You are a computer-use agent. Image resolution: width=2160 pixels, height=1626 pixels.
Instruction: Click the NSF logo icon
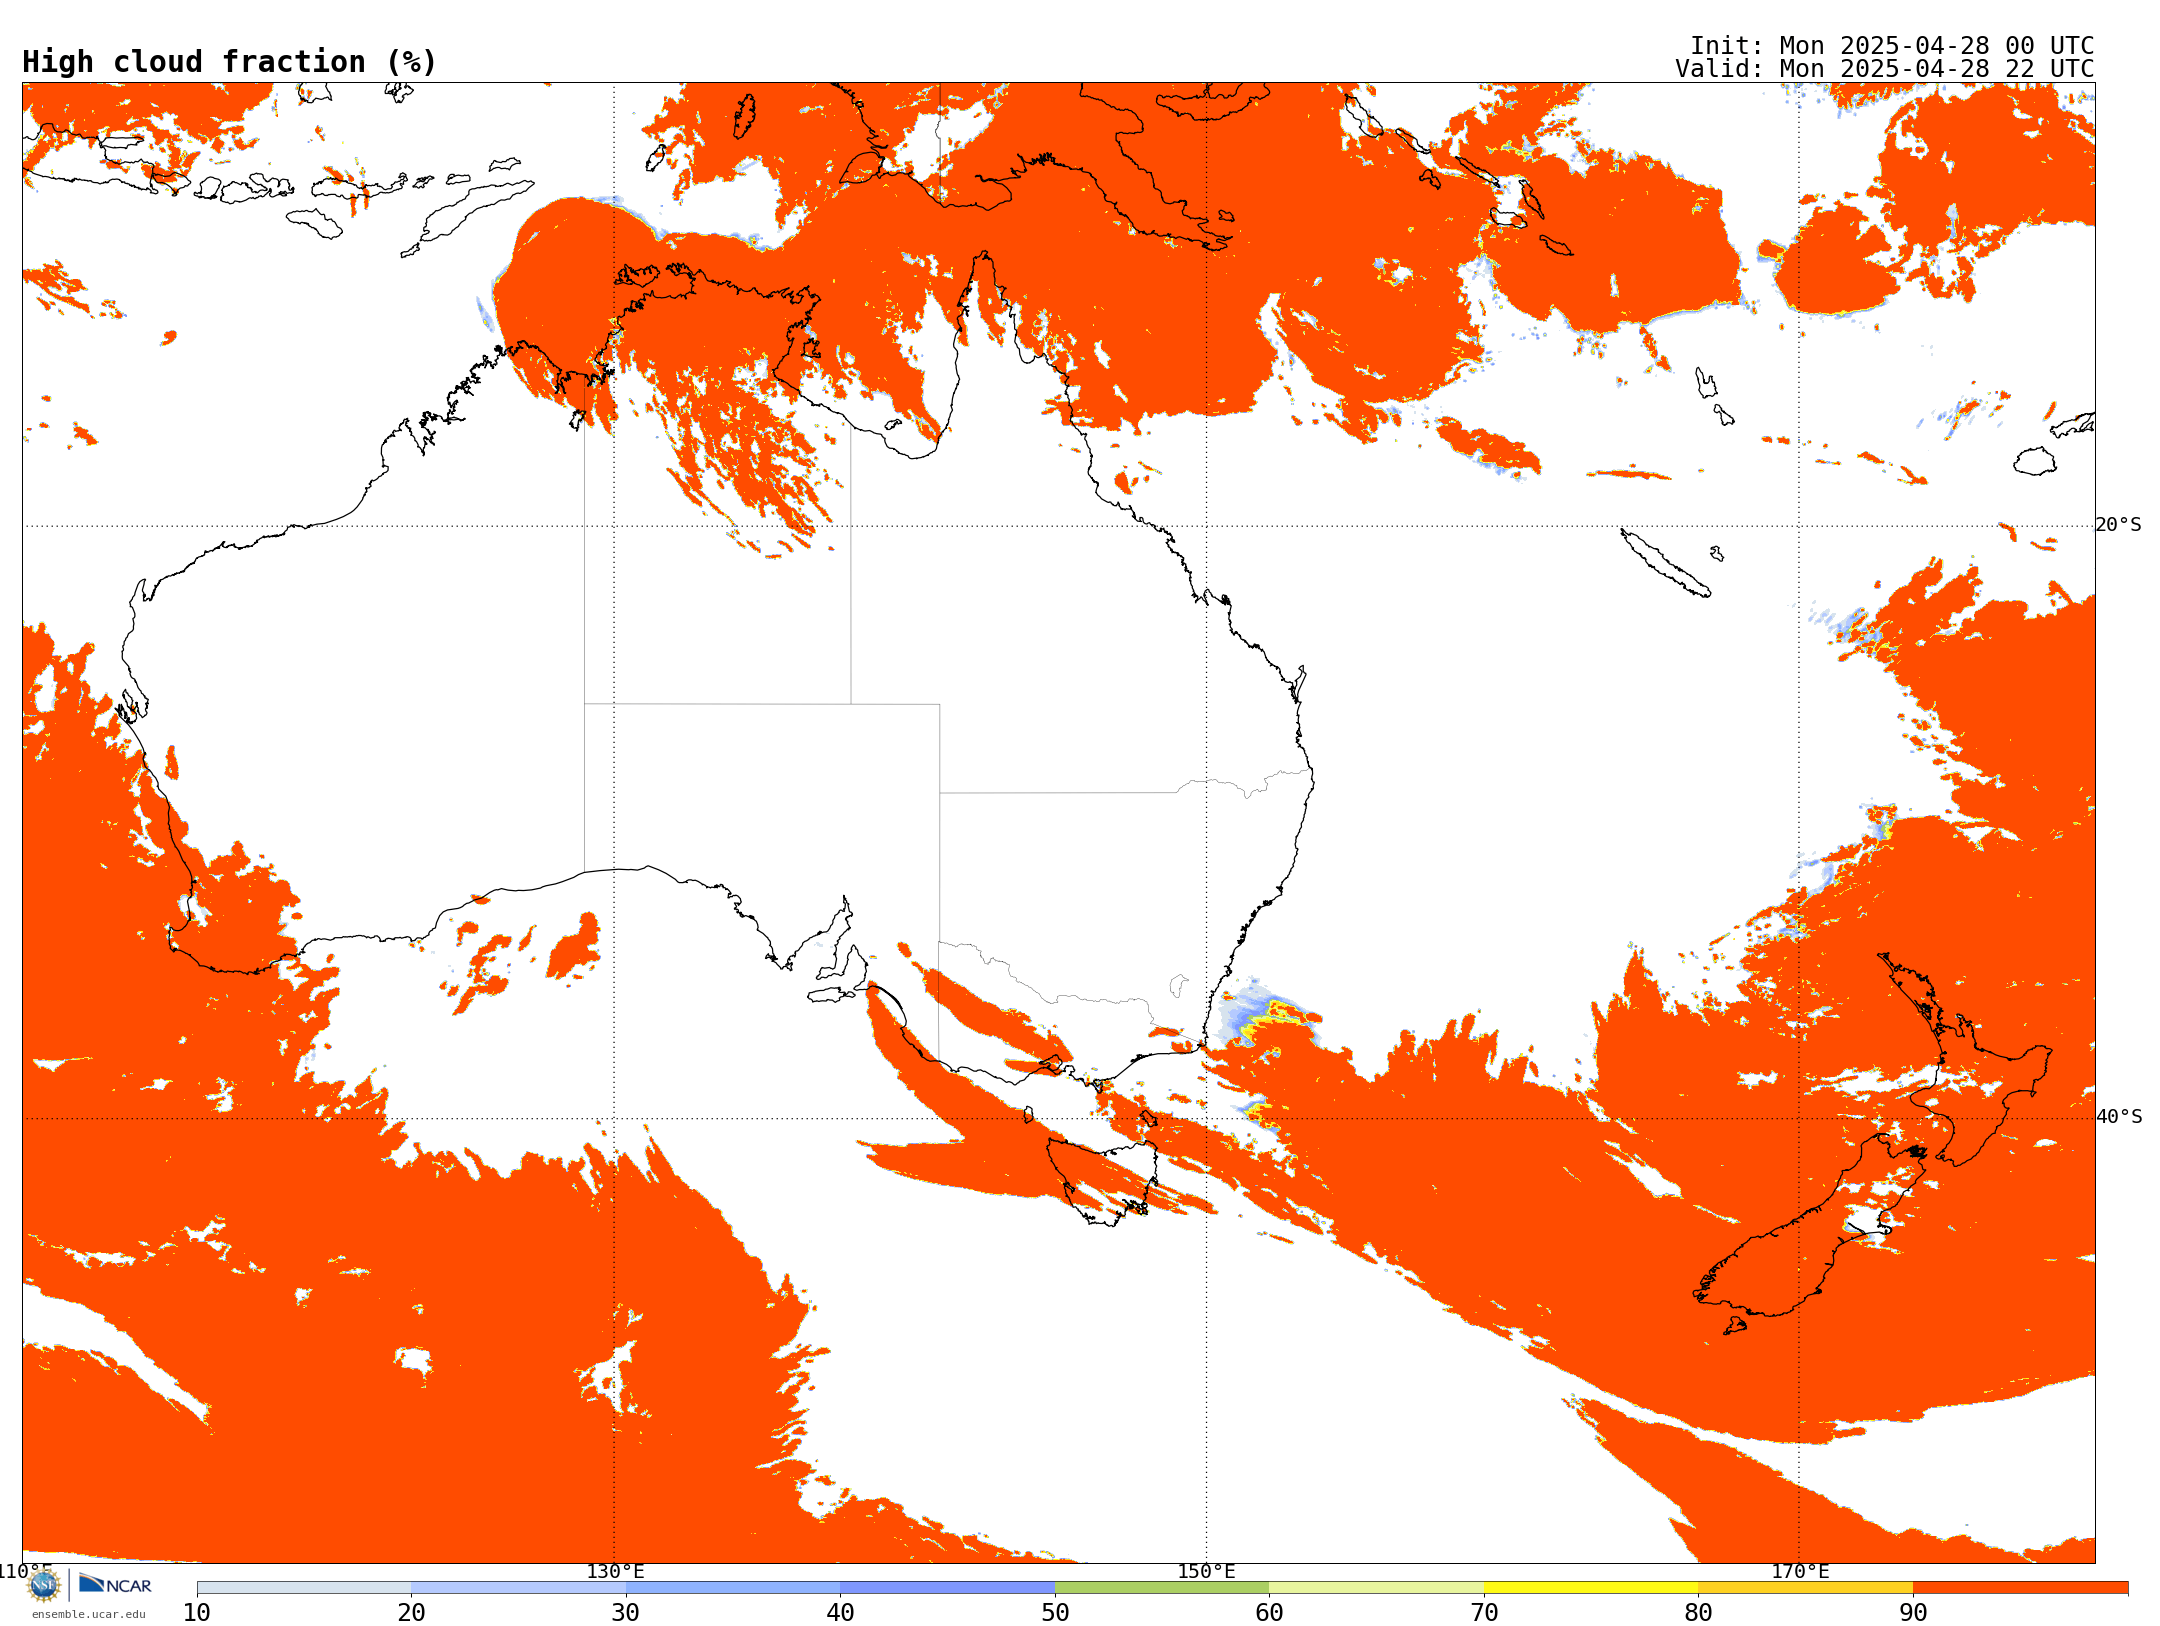click(x=44, y=1585)
